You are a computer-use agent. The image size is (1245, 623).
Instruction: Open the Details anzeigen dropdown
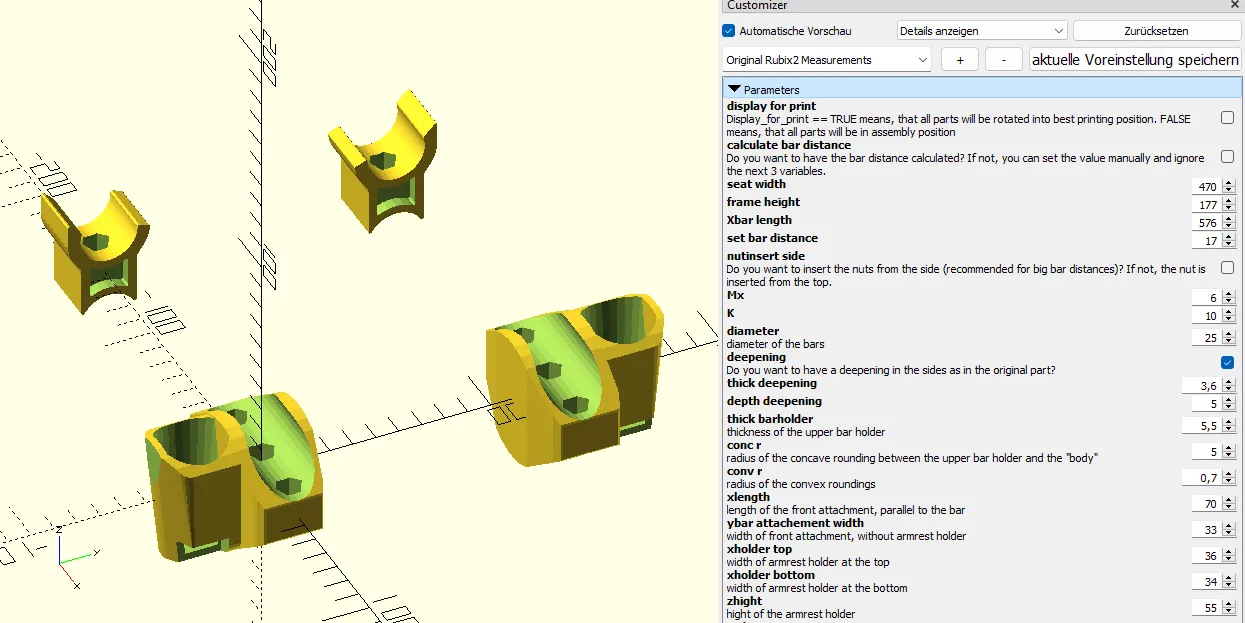981,31
